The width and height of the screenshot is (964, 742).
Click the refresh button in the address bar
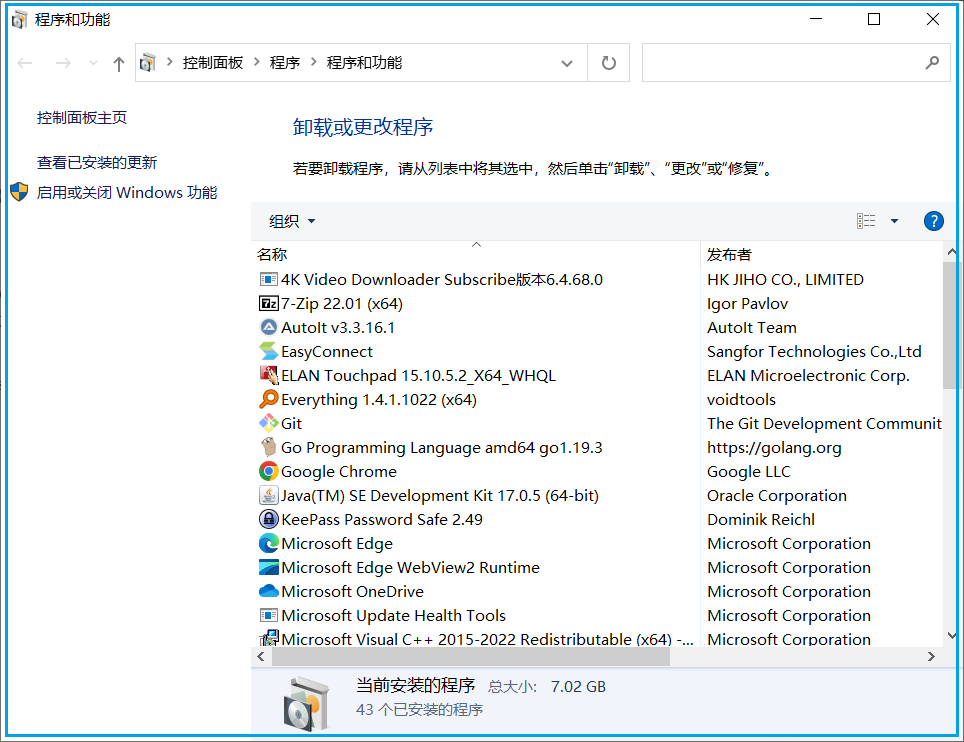coord(608,62)
